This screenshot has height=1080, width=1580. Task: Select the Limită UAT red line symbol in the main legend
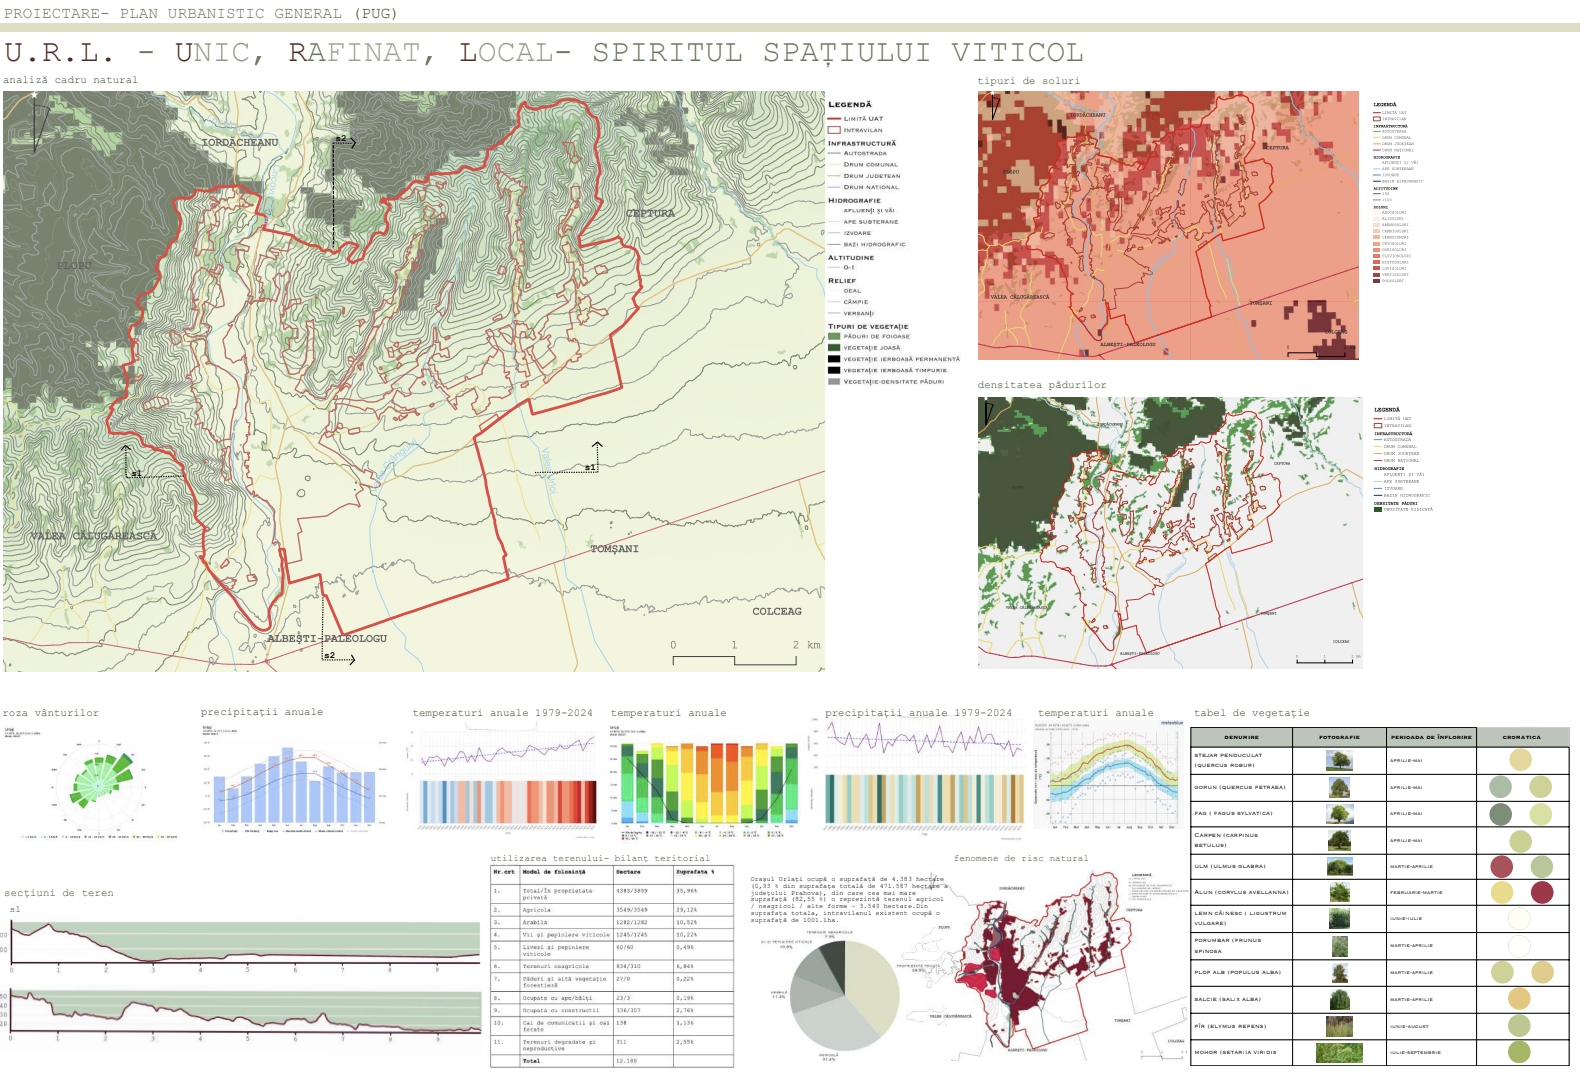pos(834,119)
